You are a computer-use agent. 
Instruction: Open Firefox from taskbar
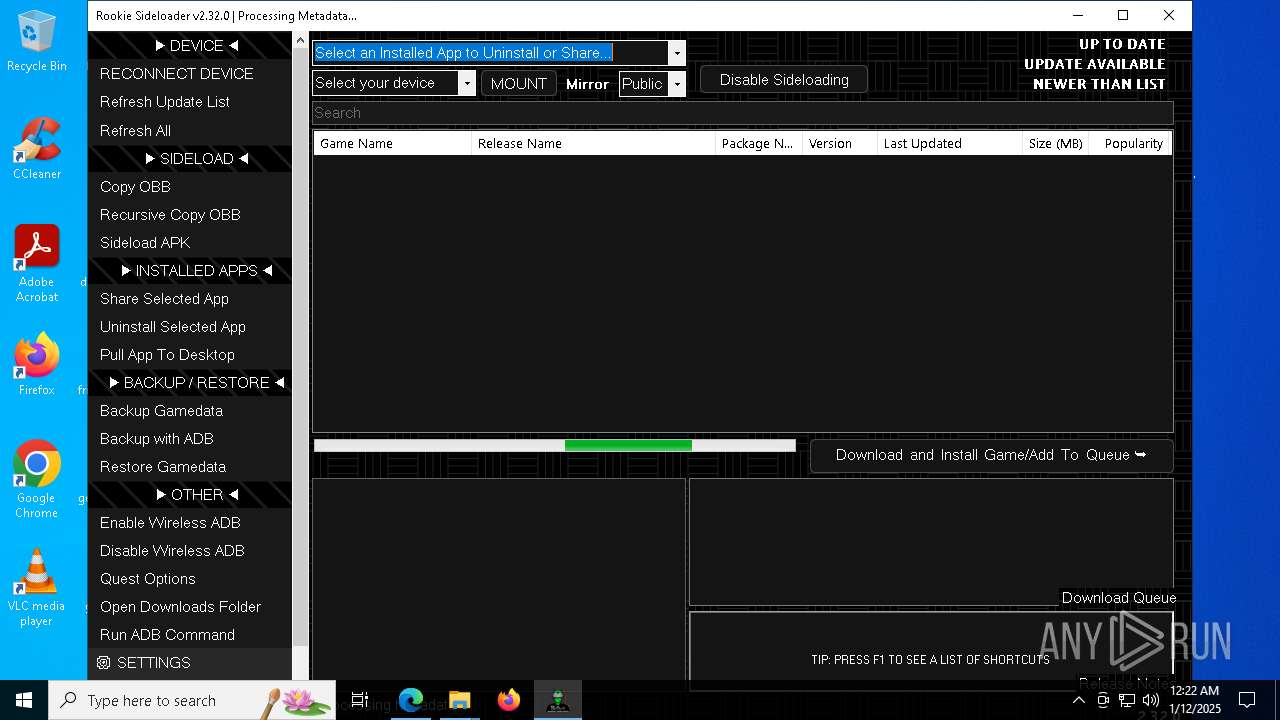point(509,700)
